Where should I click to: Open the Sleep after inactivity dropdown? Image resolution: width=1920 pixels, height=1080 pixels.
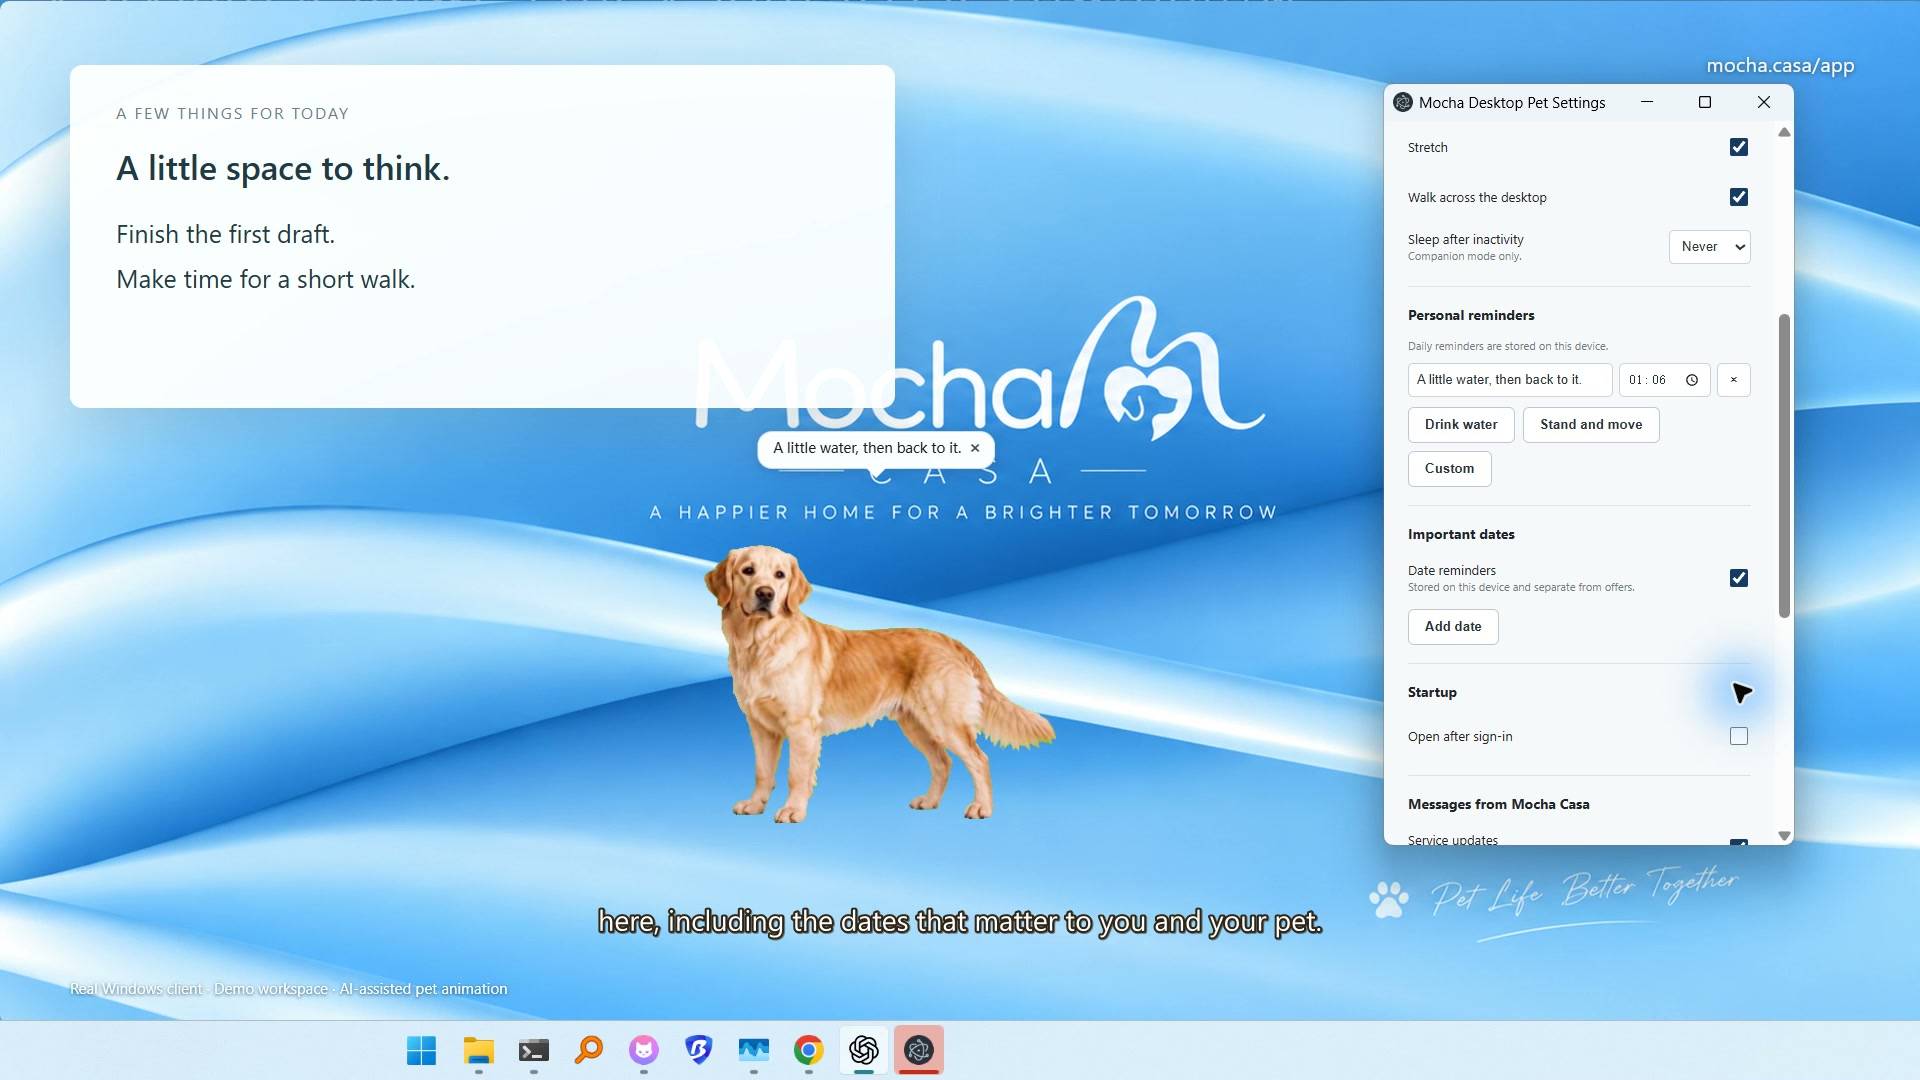click(1710, 247)
